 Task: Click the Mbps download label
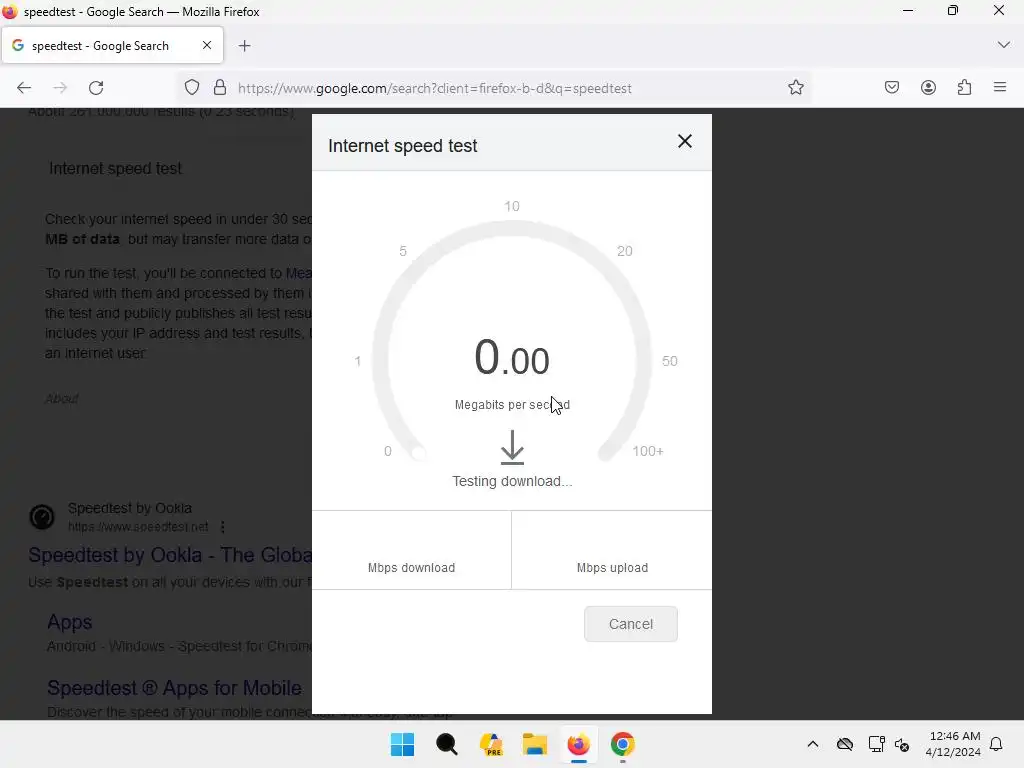coord(411,568)
